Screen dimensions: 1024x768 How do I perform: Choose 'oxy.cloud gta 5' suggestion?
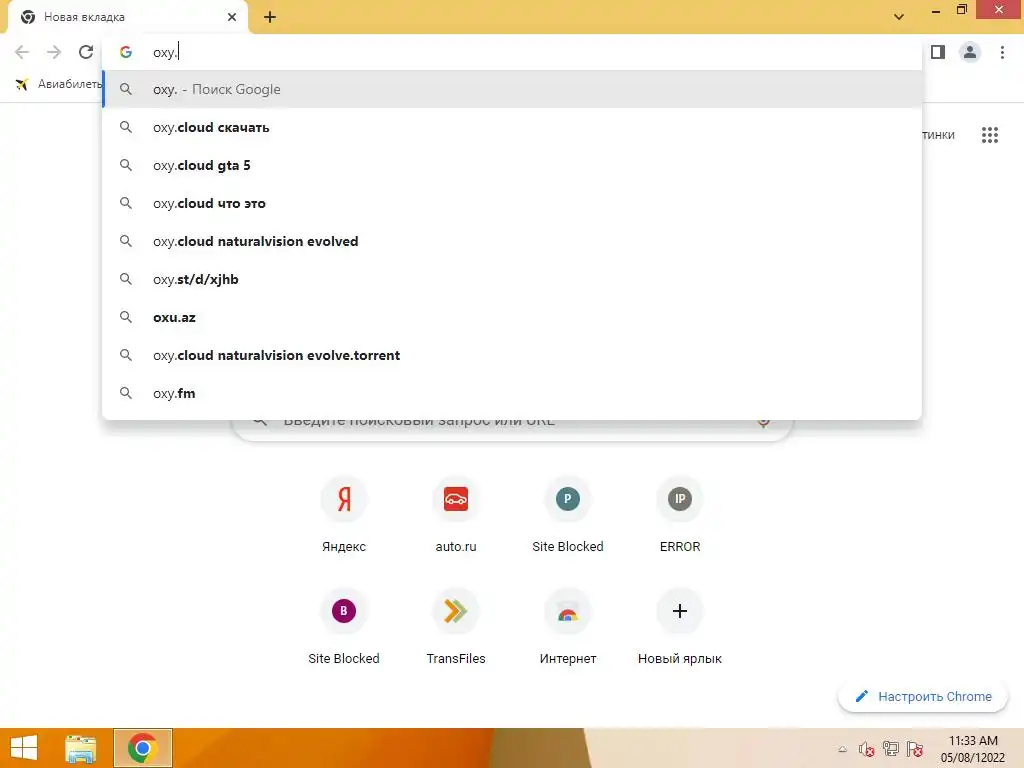[512, 165]
